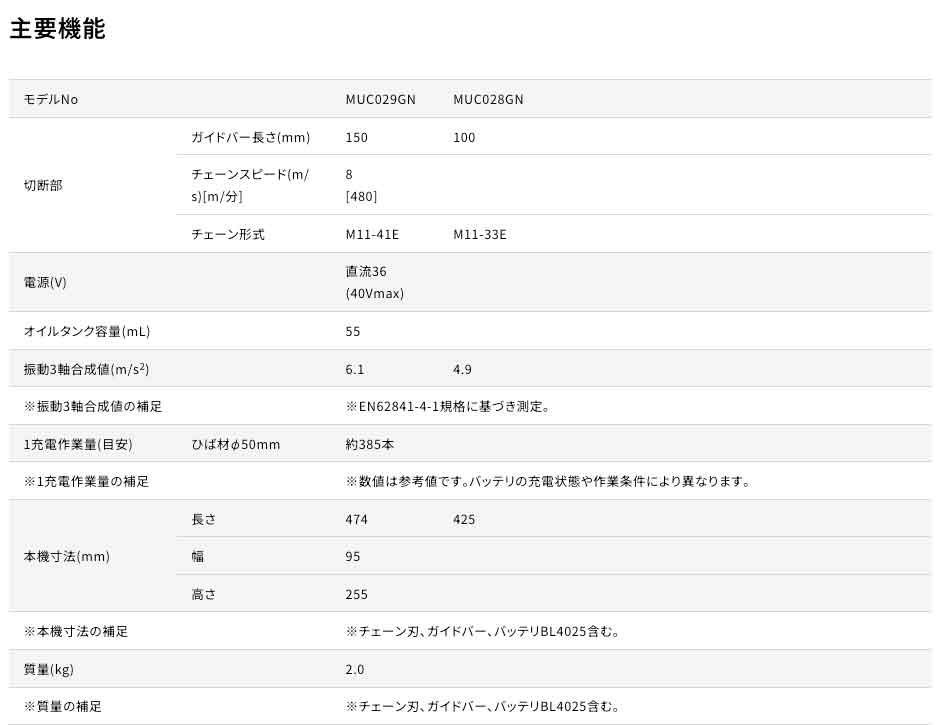Screen dimensions: 940x725
Task: Click the 本機寸法(mm) category cell
Action: tap(66, 556)
